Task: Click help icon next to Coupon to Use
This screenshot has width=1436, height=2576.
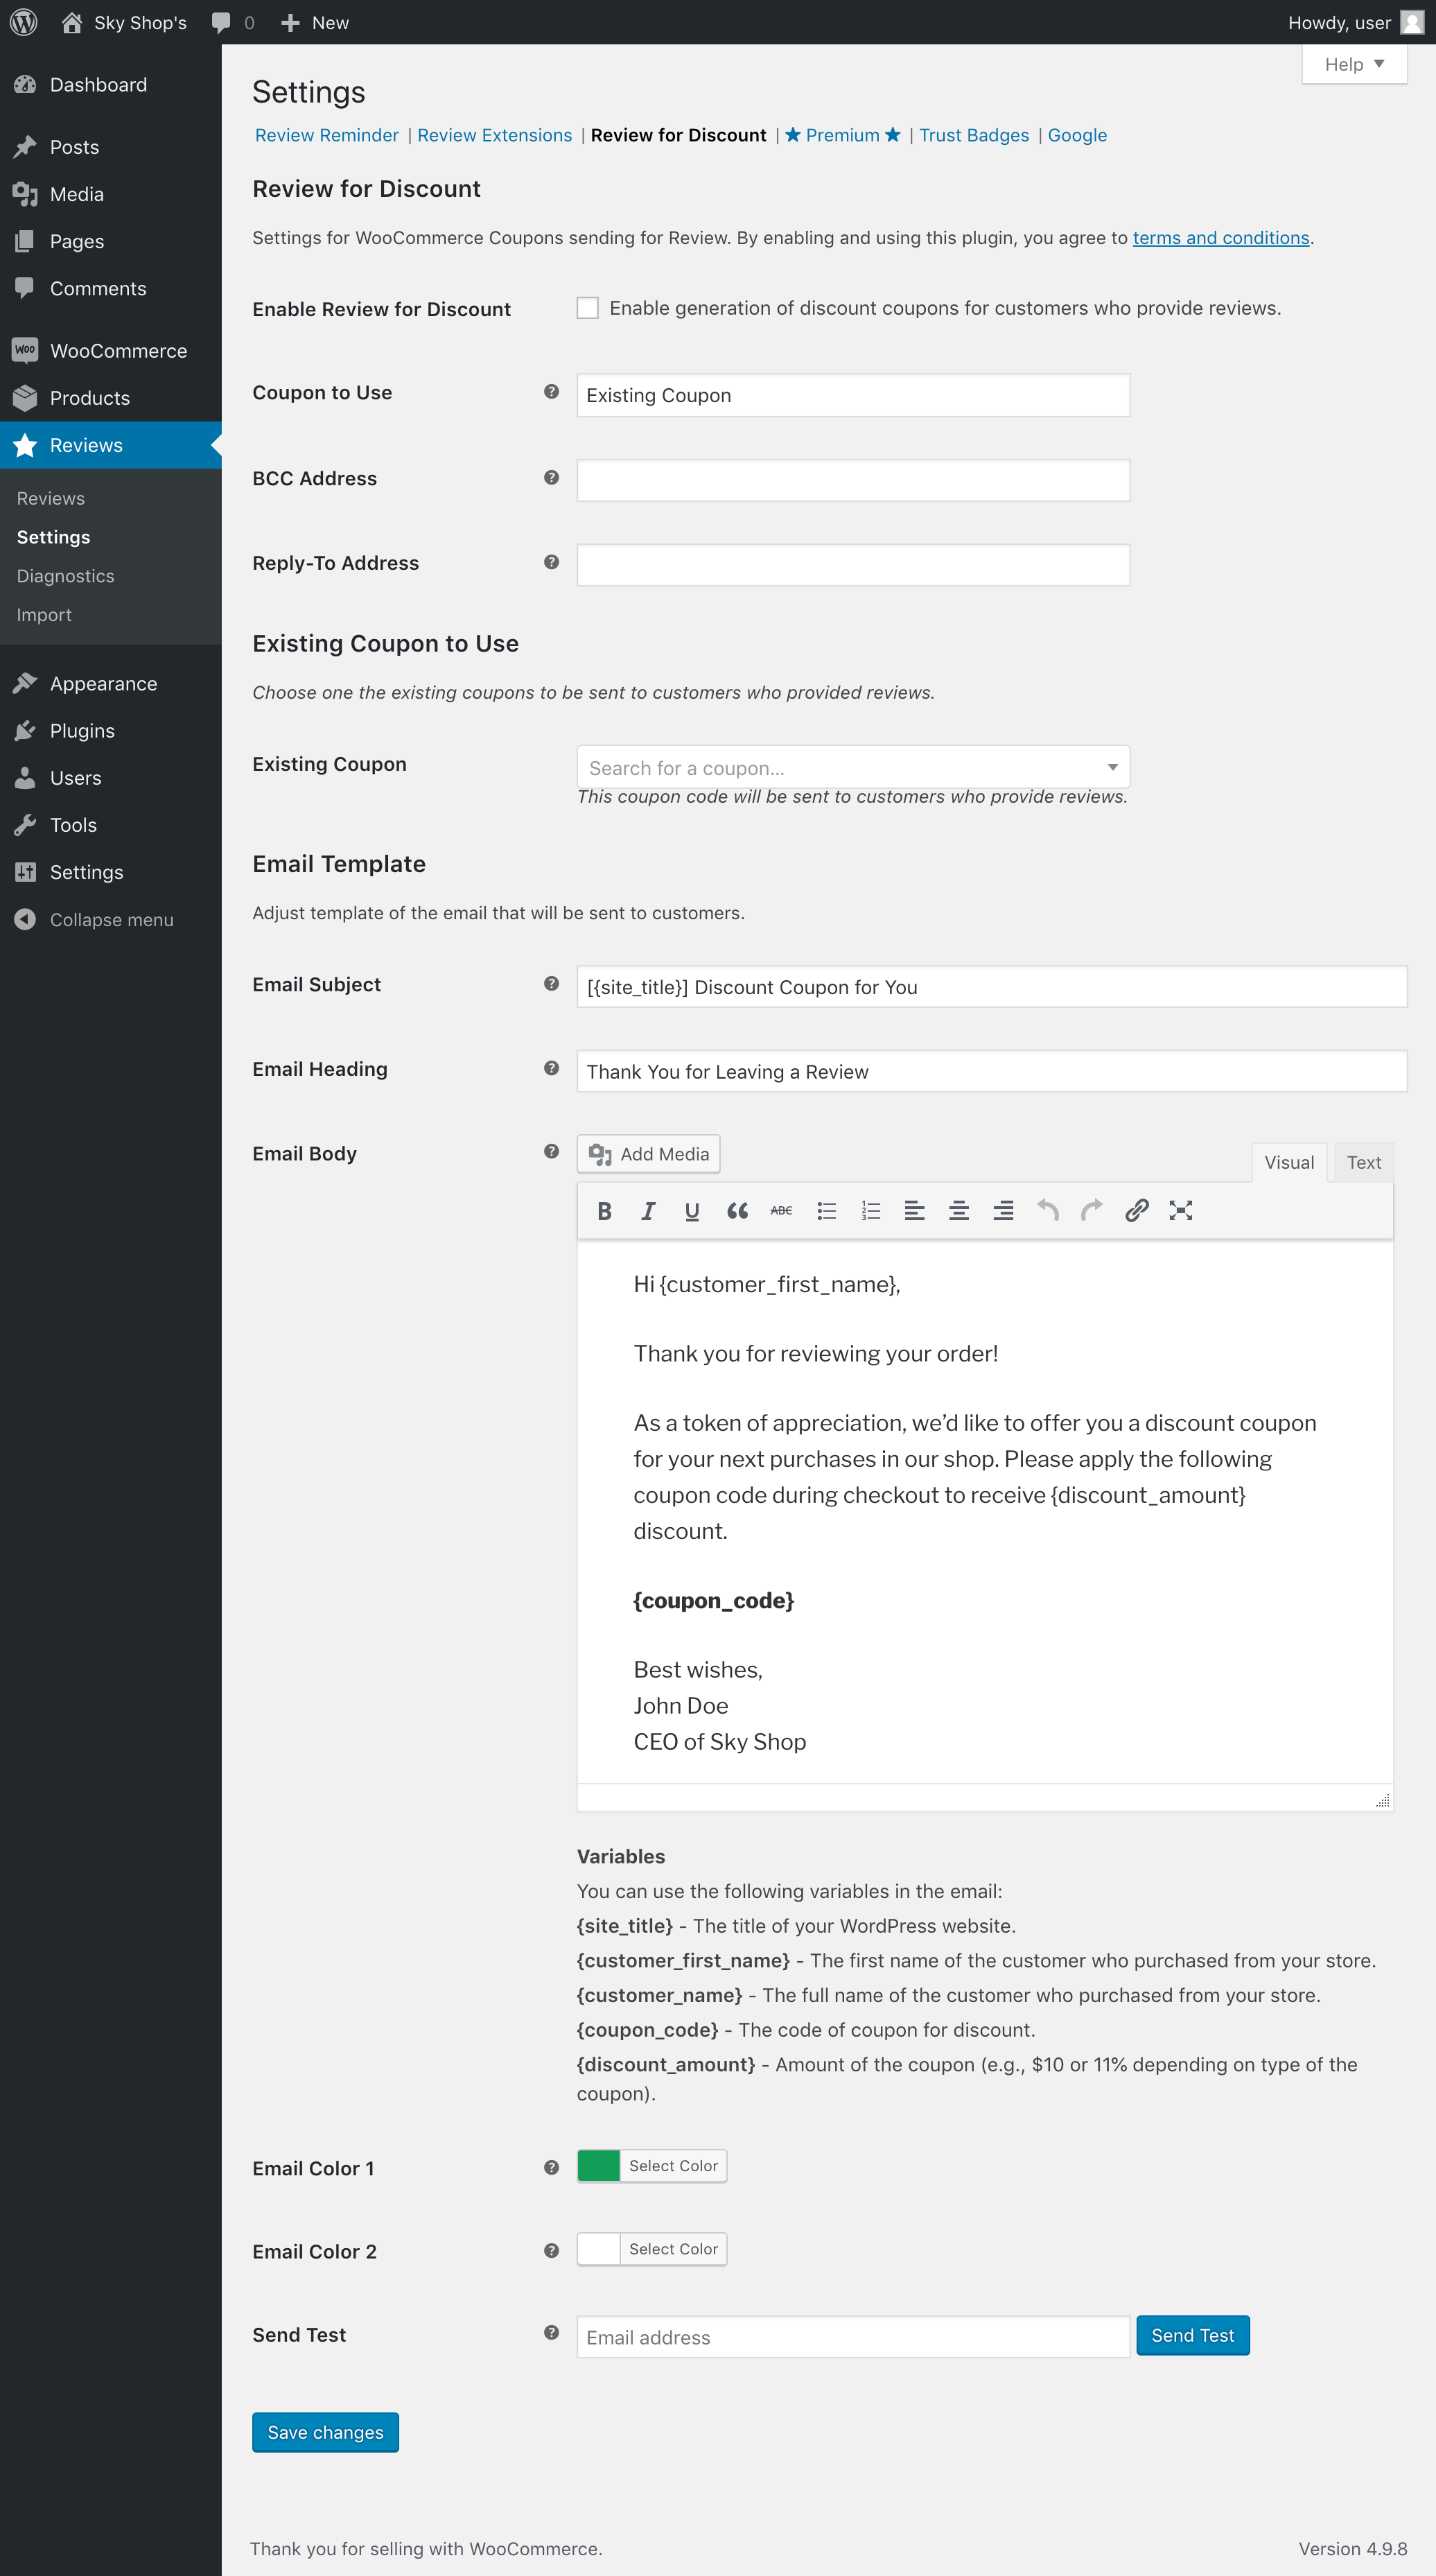Action: click(551, 392)
